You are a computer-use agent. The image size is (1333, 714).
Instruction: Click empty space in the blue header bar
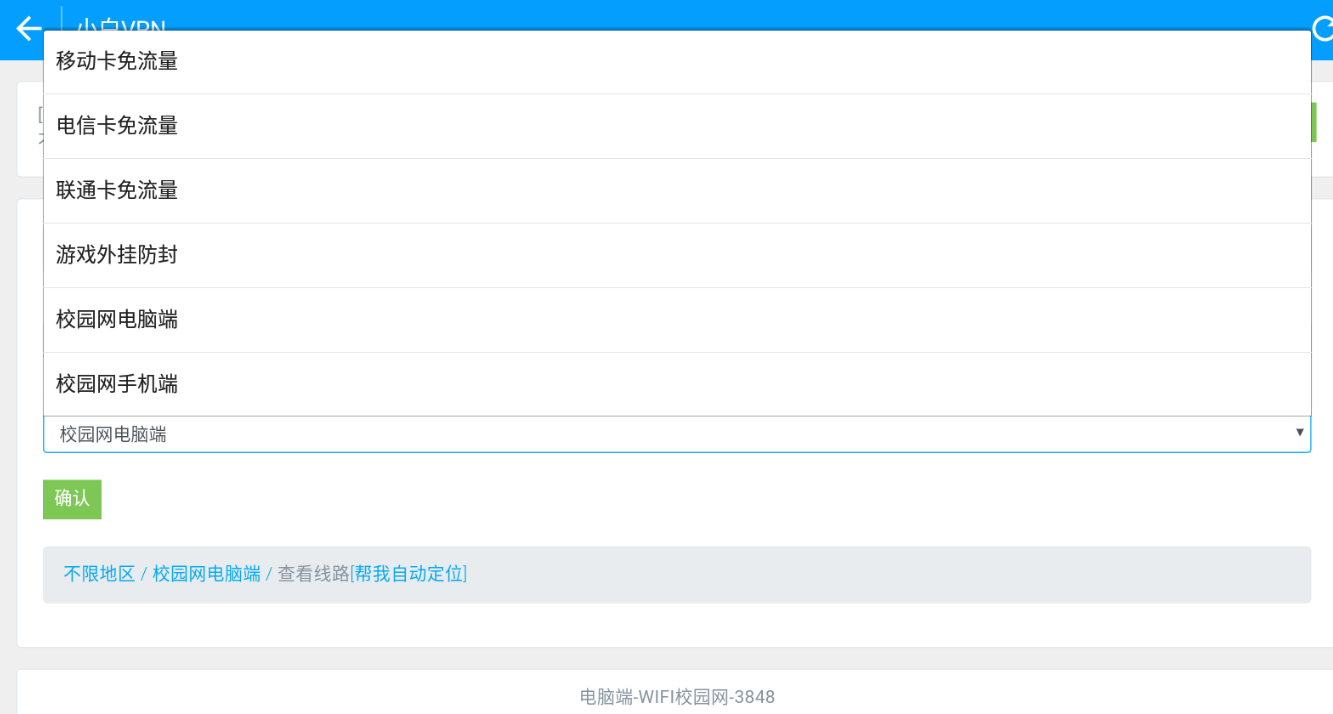click(700, 14)
